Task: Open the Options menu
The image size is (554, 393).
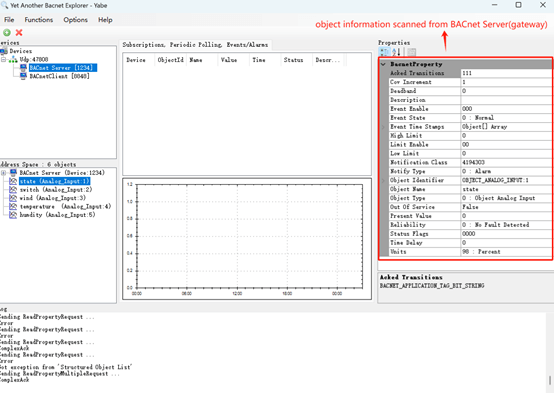Action: (x=75, y=20)
